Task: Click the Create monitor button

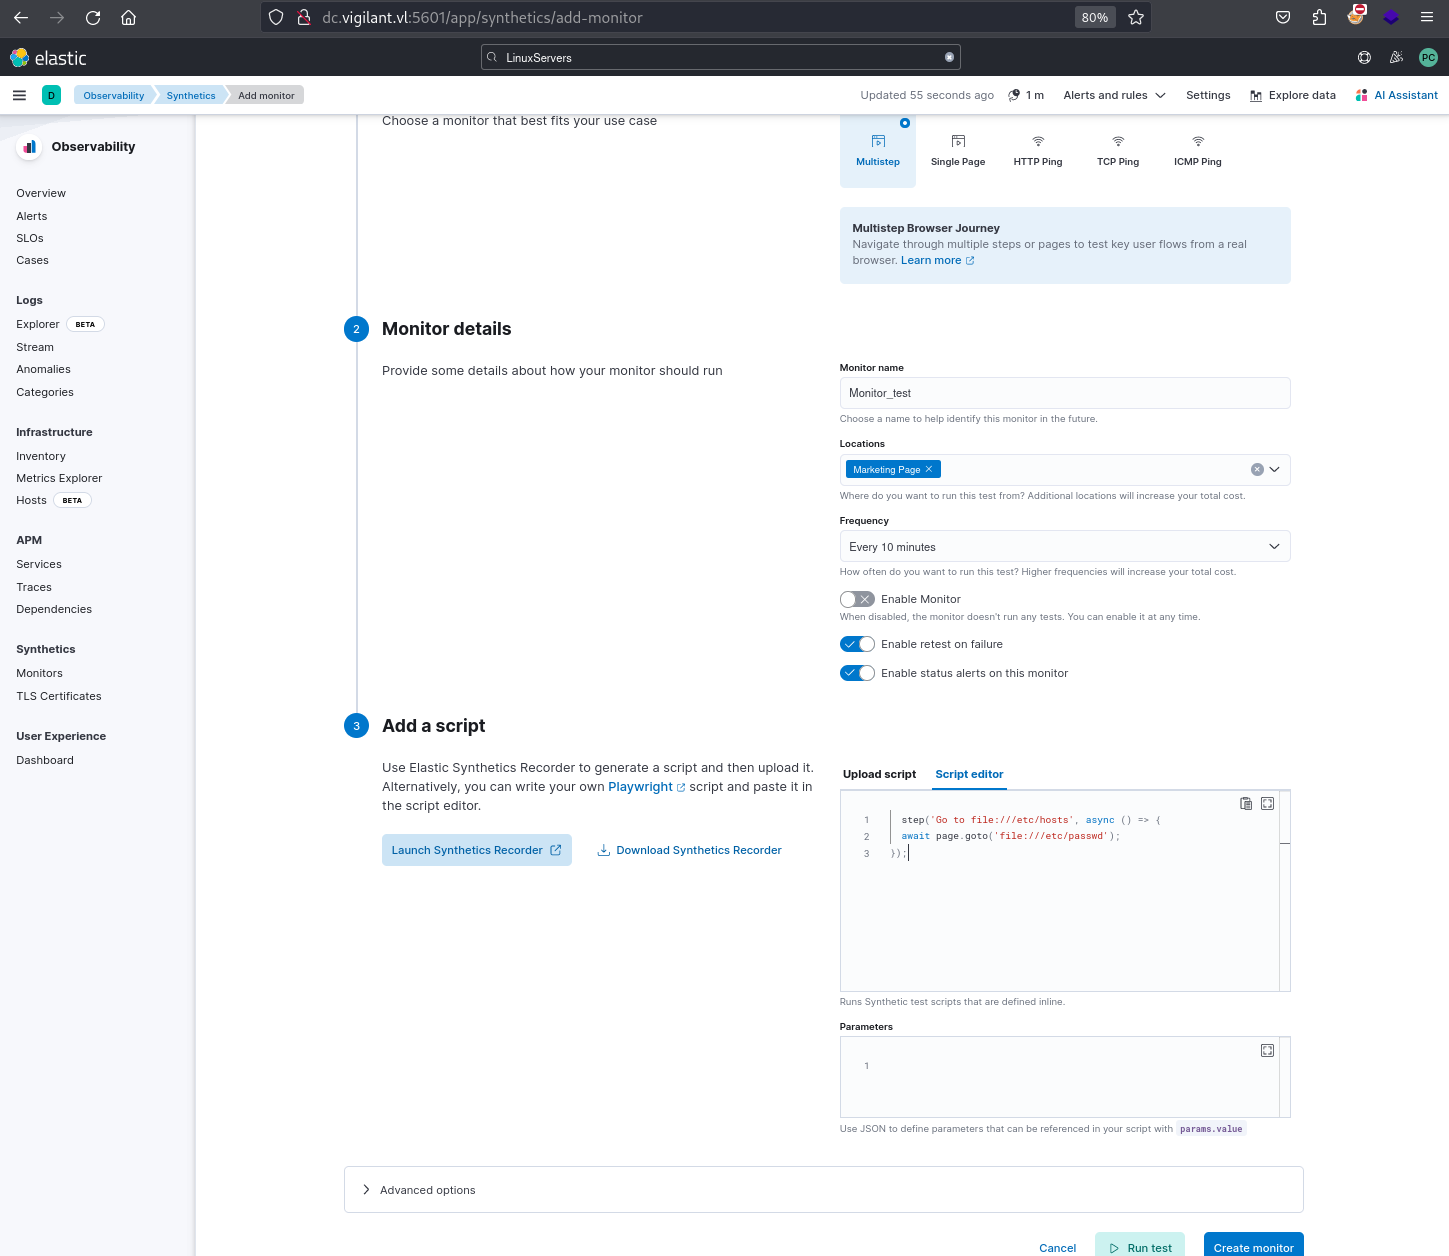Action: tap(1253, 1247)
